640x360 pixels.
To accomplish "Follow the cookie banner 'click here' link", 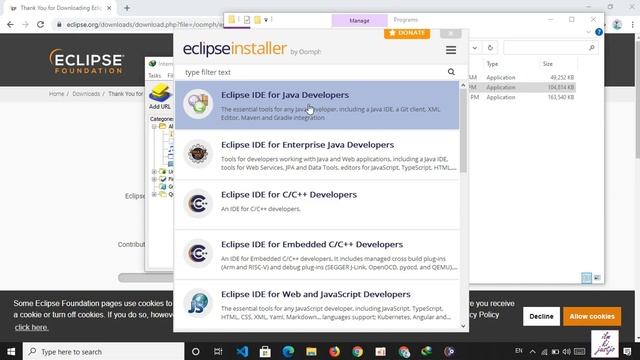I will tap(31, 327).
